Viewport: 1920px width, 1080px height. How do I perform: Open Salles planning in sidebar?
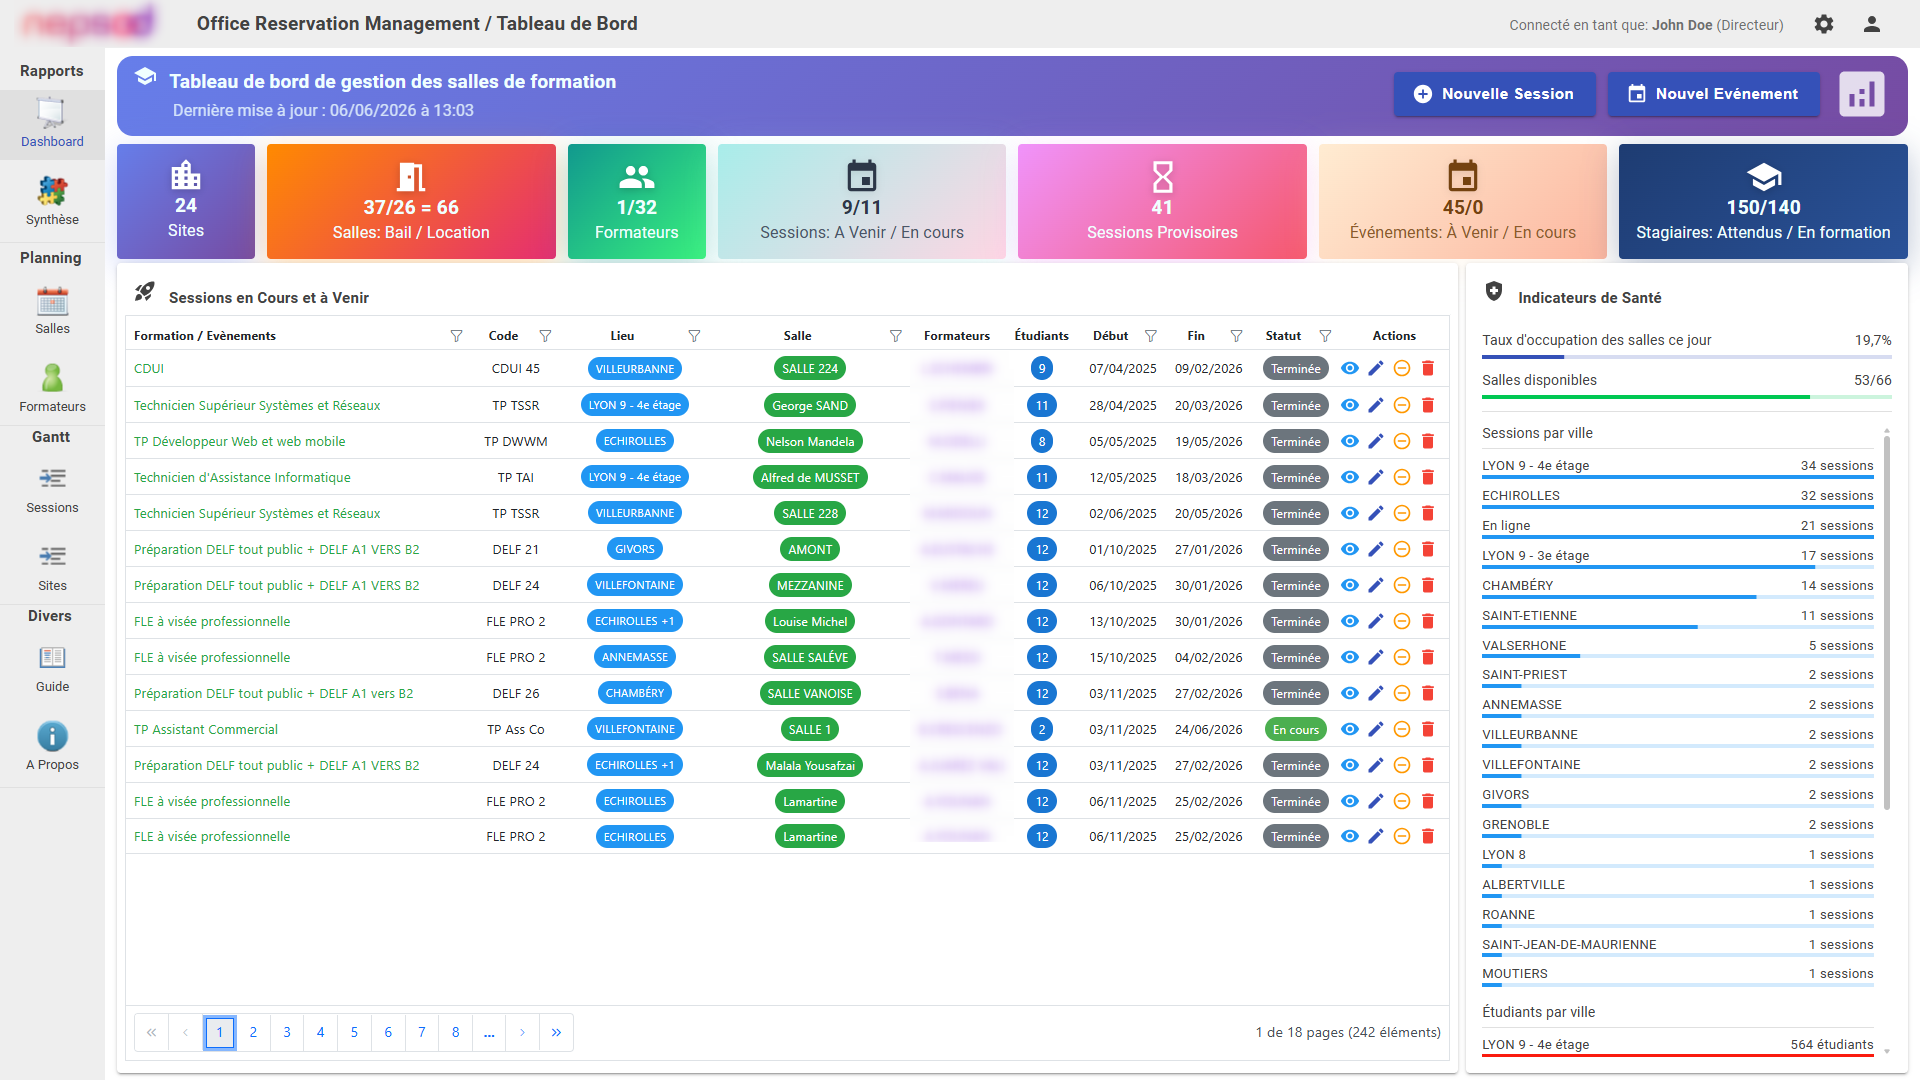coord(52,310)
